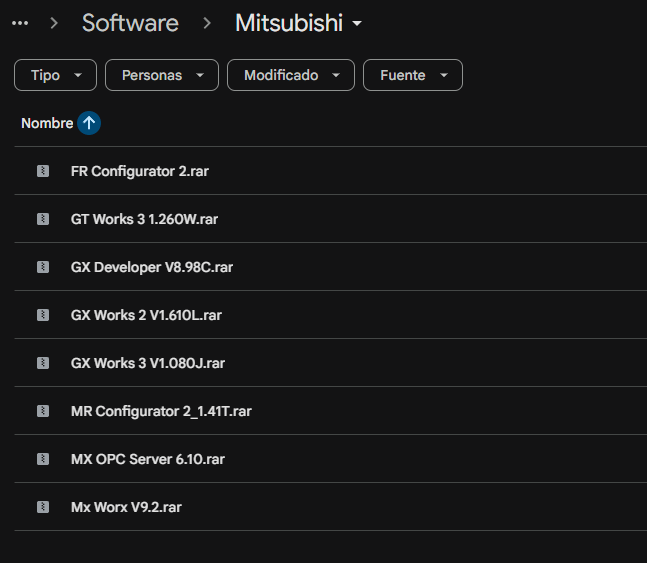Click the archive icon beside Mx Worx V9.2.rar
This screenshot has height=563, width=647.
tap(43, 507)
